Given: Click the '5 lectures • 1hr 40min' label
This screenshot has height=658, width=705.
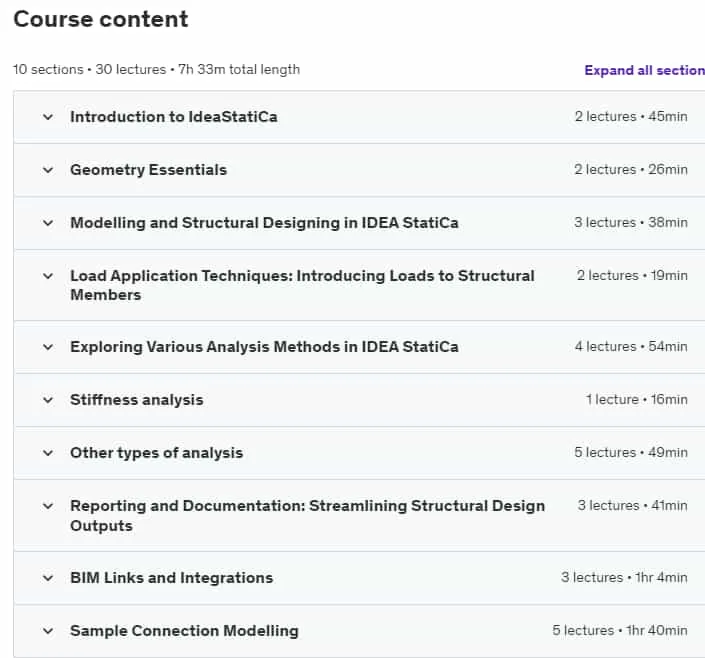Looking at the screenshot, I should click(x=620, y=631).
